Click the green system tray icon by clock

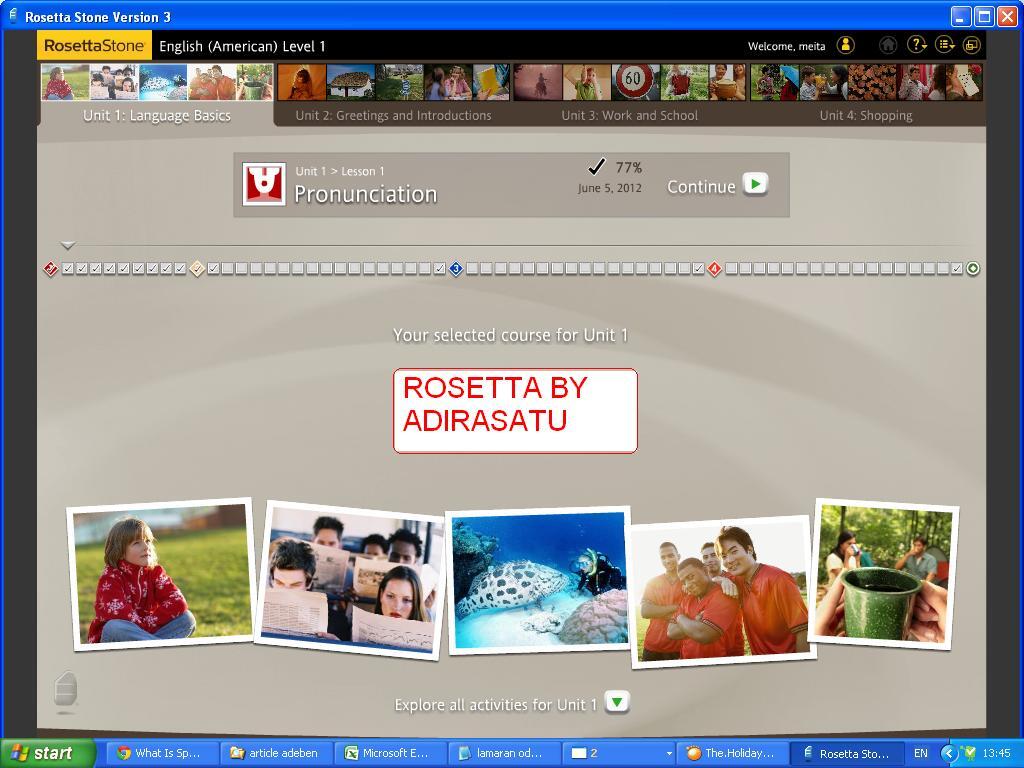969,754
